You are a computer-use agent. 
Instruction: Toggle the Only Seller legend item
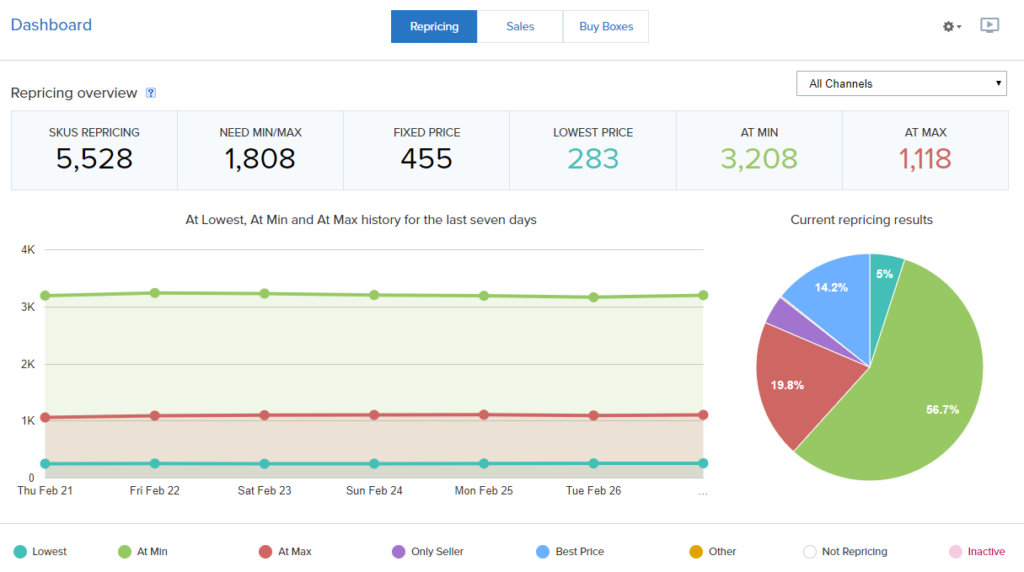coord(428,551)
